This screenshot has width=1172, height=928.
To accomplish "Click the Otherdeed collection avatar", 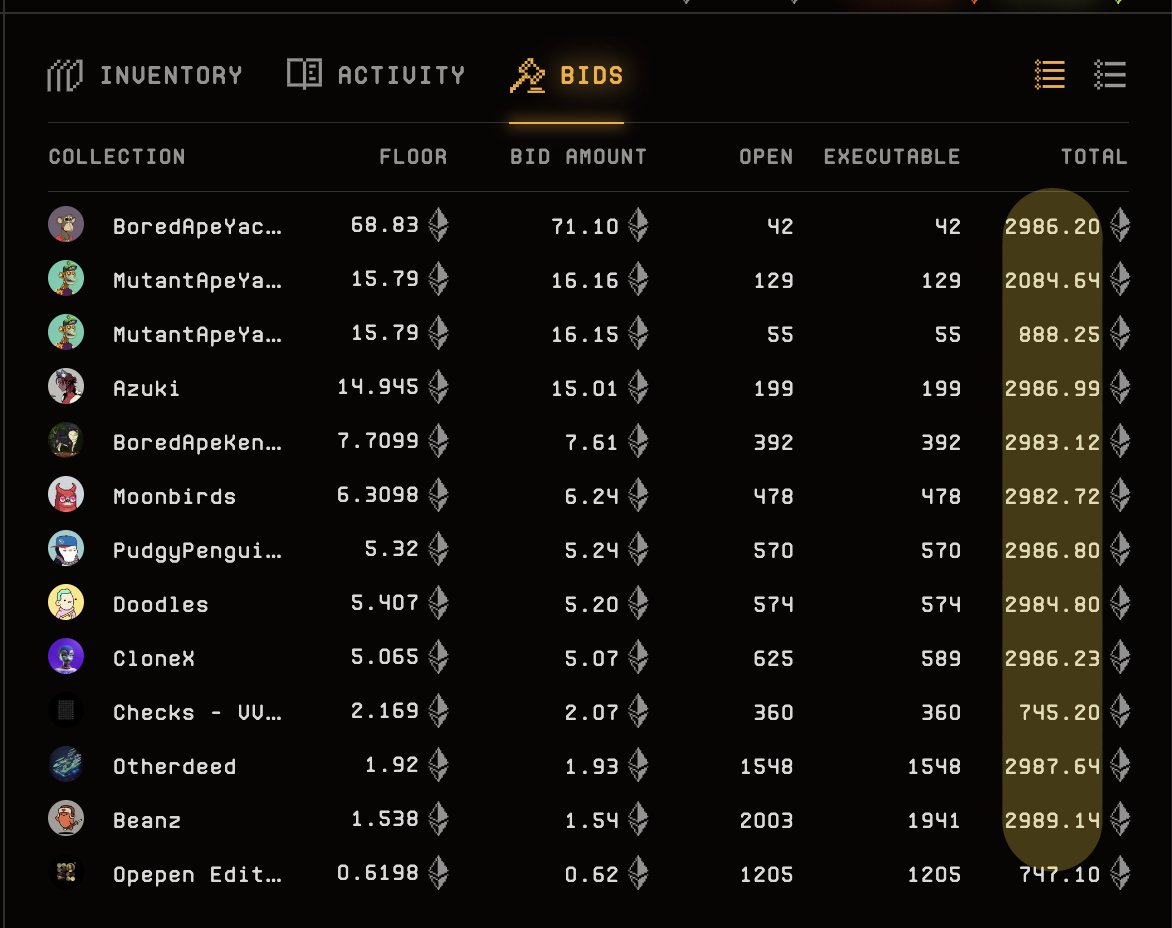I will tap(66, 765).
